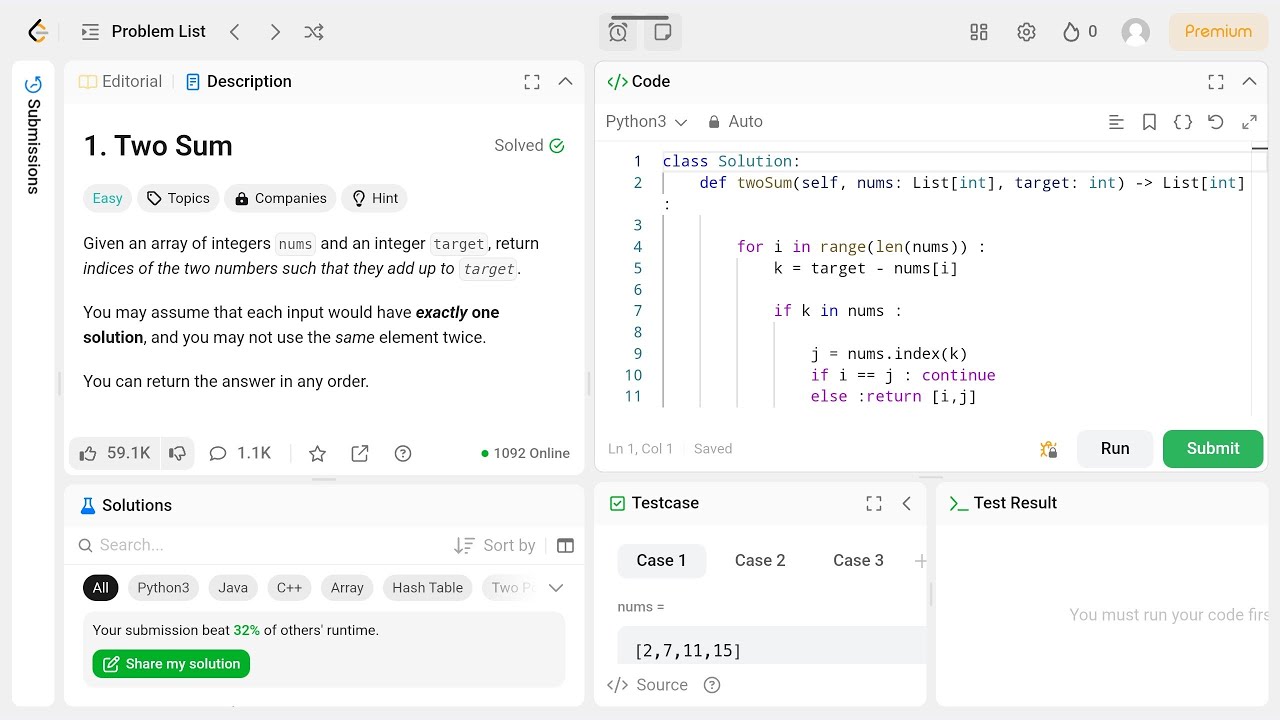Select the Case 2 testcase tab

tap(760, 561)
